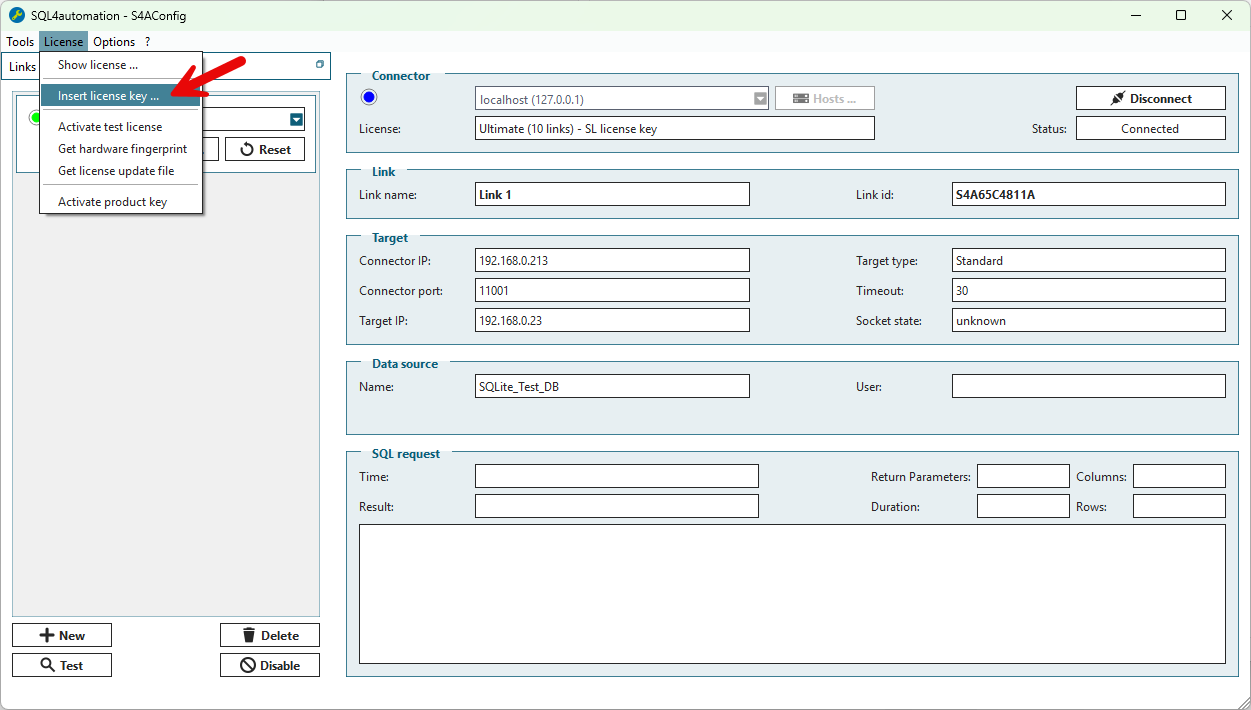Click the Delete link button

click(270, 635)
